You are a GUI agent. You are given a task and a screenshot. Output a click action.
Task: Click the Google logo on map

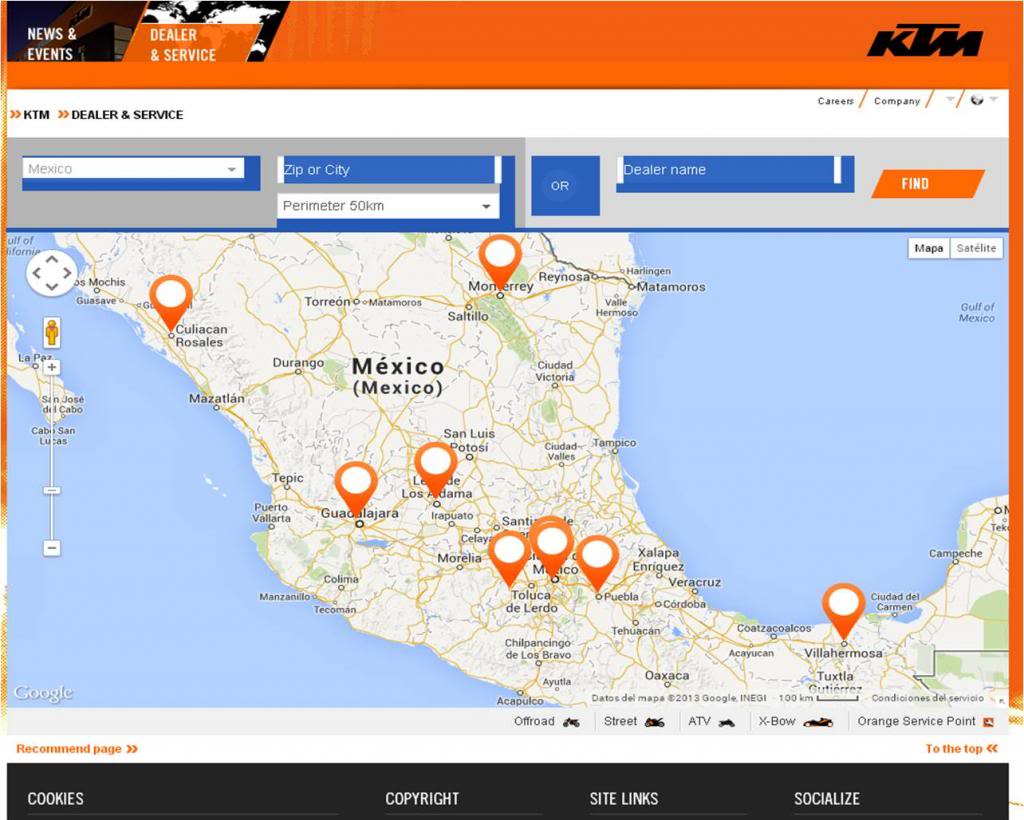[x=43, y=692]
